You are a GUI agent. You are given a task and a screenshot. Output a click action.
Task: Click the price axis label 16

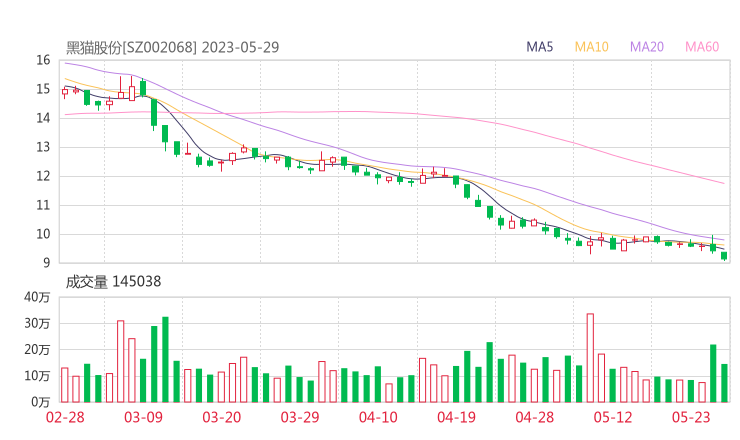(43, 60)
